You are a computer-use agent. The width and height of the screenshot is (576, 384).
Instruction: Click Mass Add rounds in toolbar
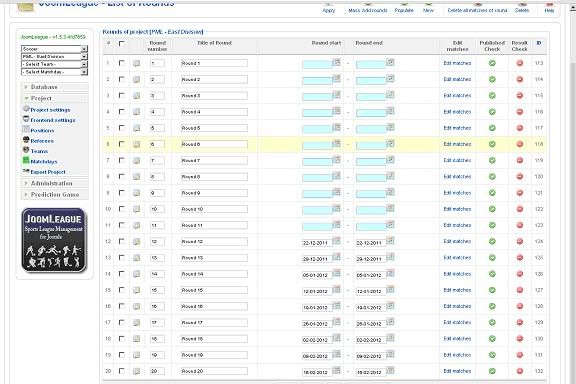click(368, 7)
